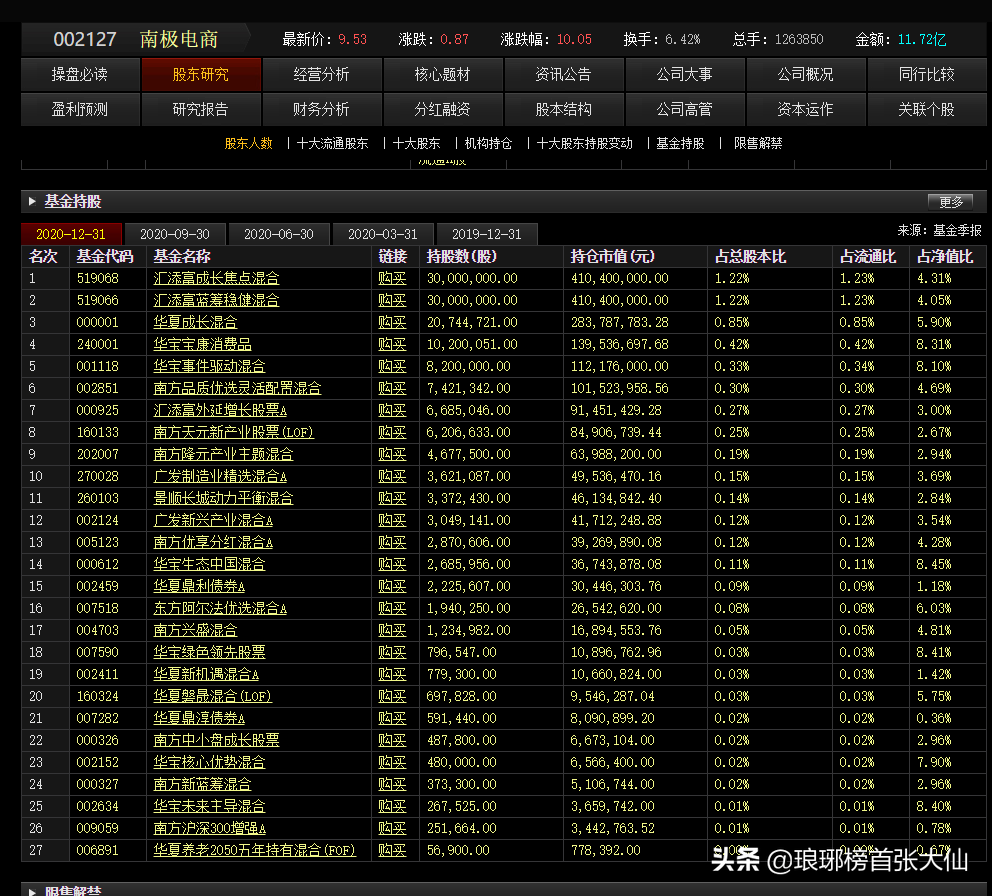Open fund link 汇添富蓝筹稳健混合
Image resolution: width=992 pixels, height=896 pixels.
coord(216,301)
